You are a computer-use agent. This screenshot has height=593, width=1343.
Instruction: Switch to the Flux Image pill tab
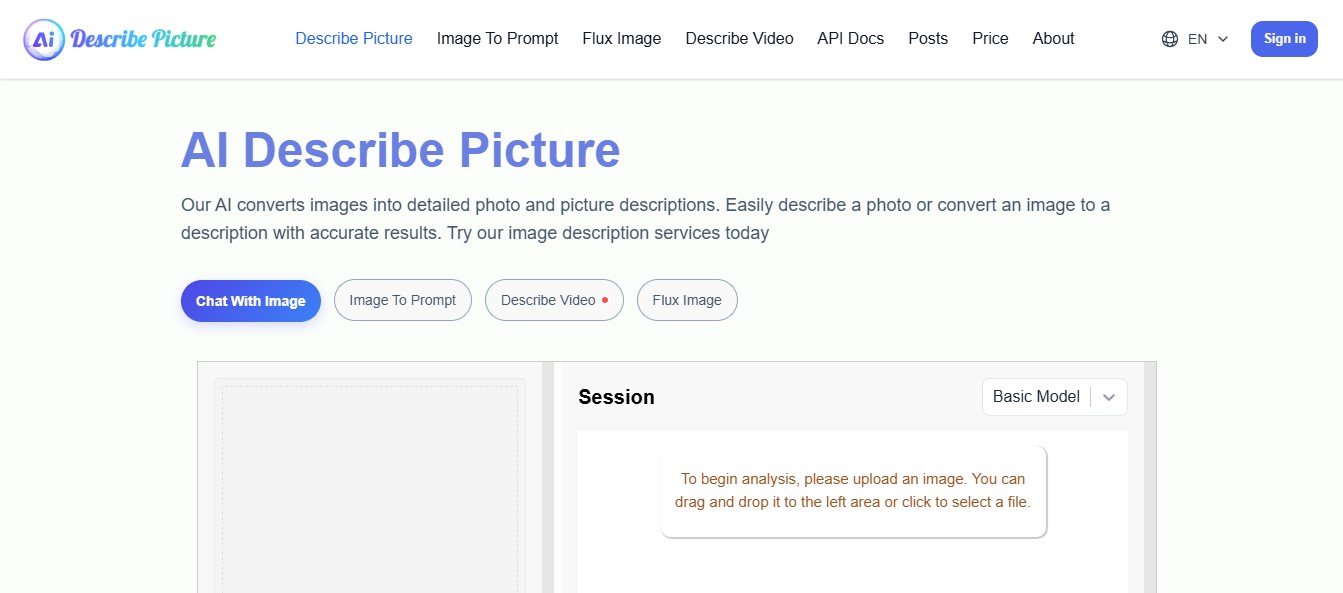coord(686,300)
